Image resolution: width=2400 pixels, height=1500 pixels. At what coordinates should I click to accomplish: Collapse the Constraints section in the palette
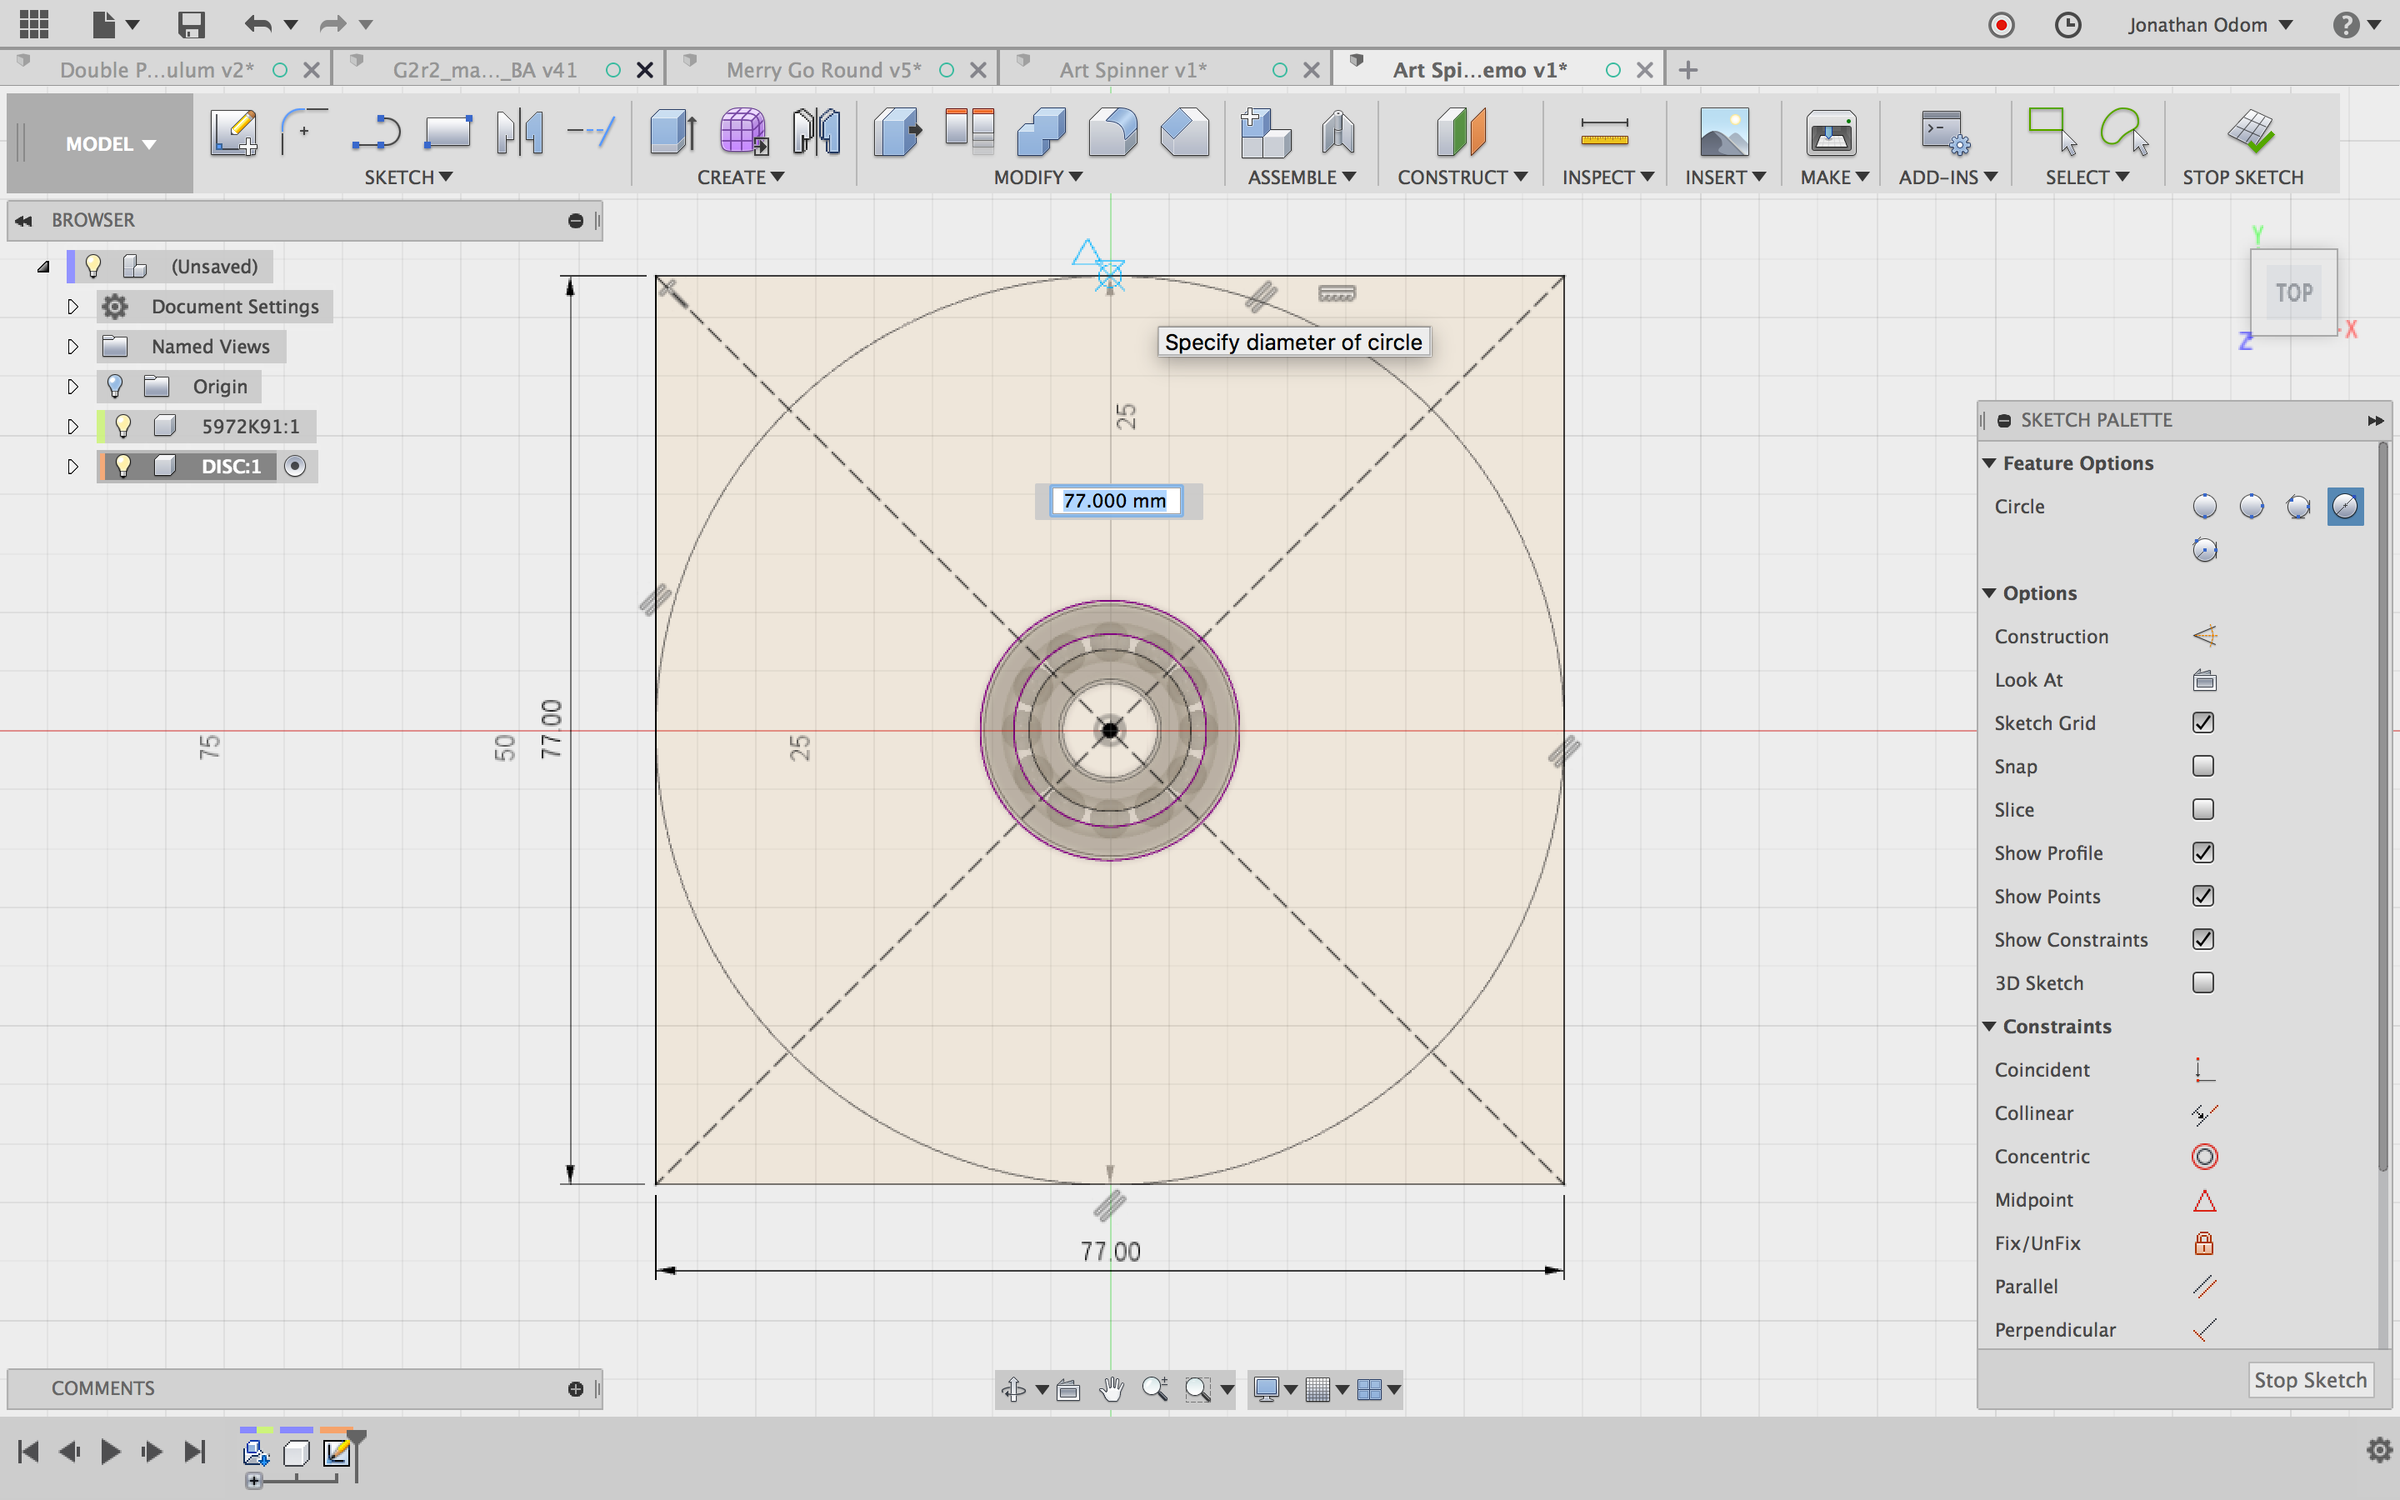pyautogui.click(x=1989, y=1026)
